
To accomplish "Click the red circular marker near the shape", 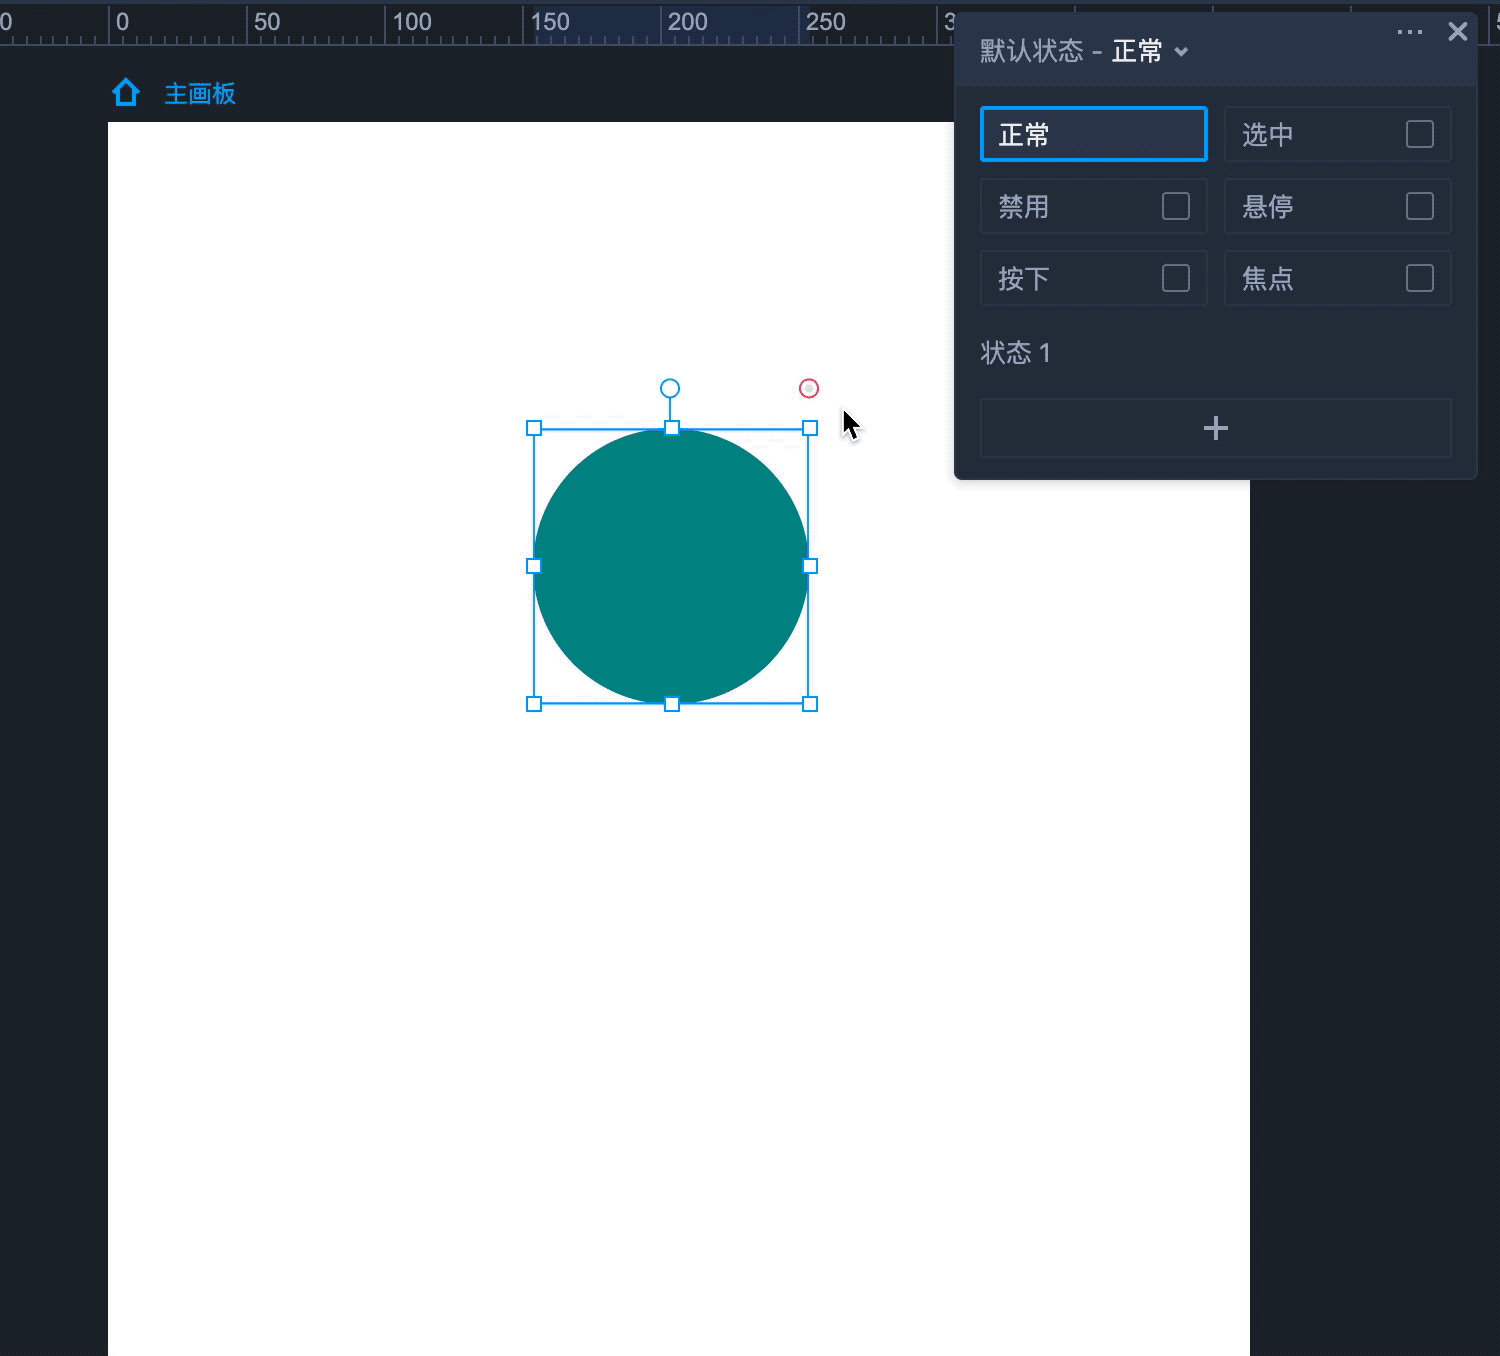I will click(809, 388).
